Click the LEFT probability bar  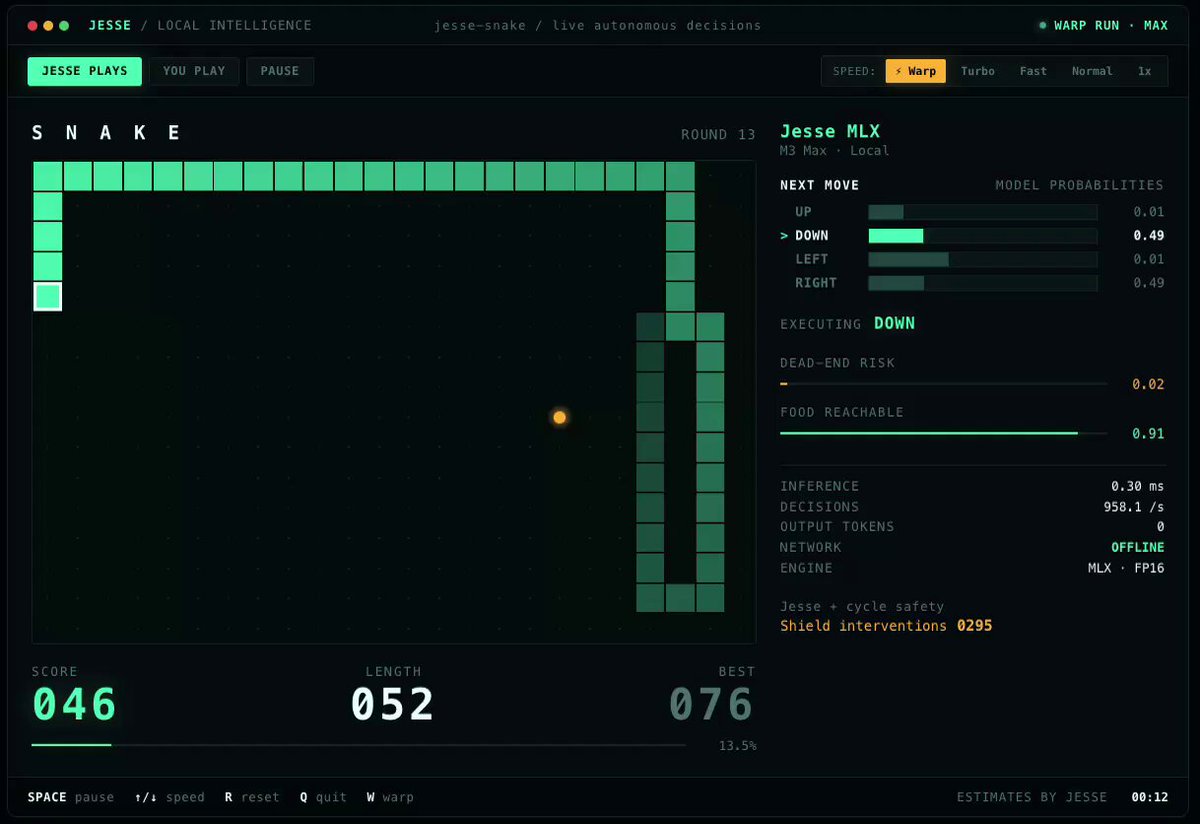pos(983,259)
